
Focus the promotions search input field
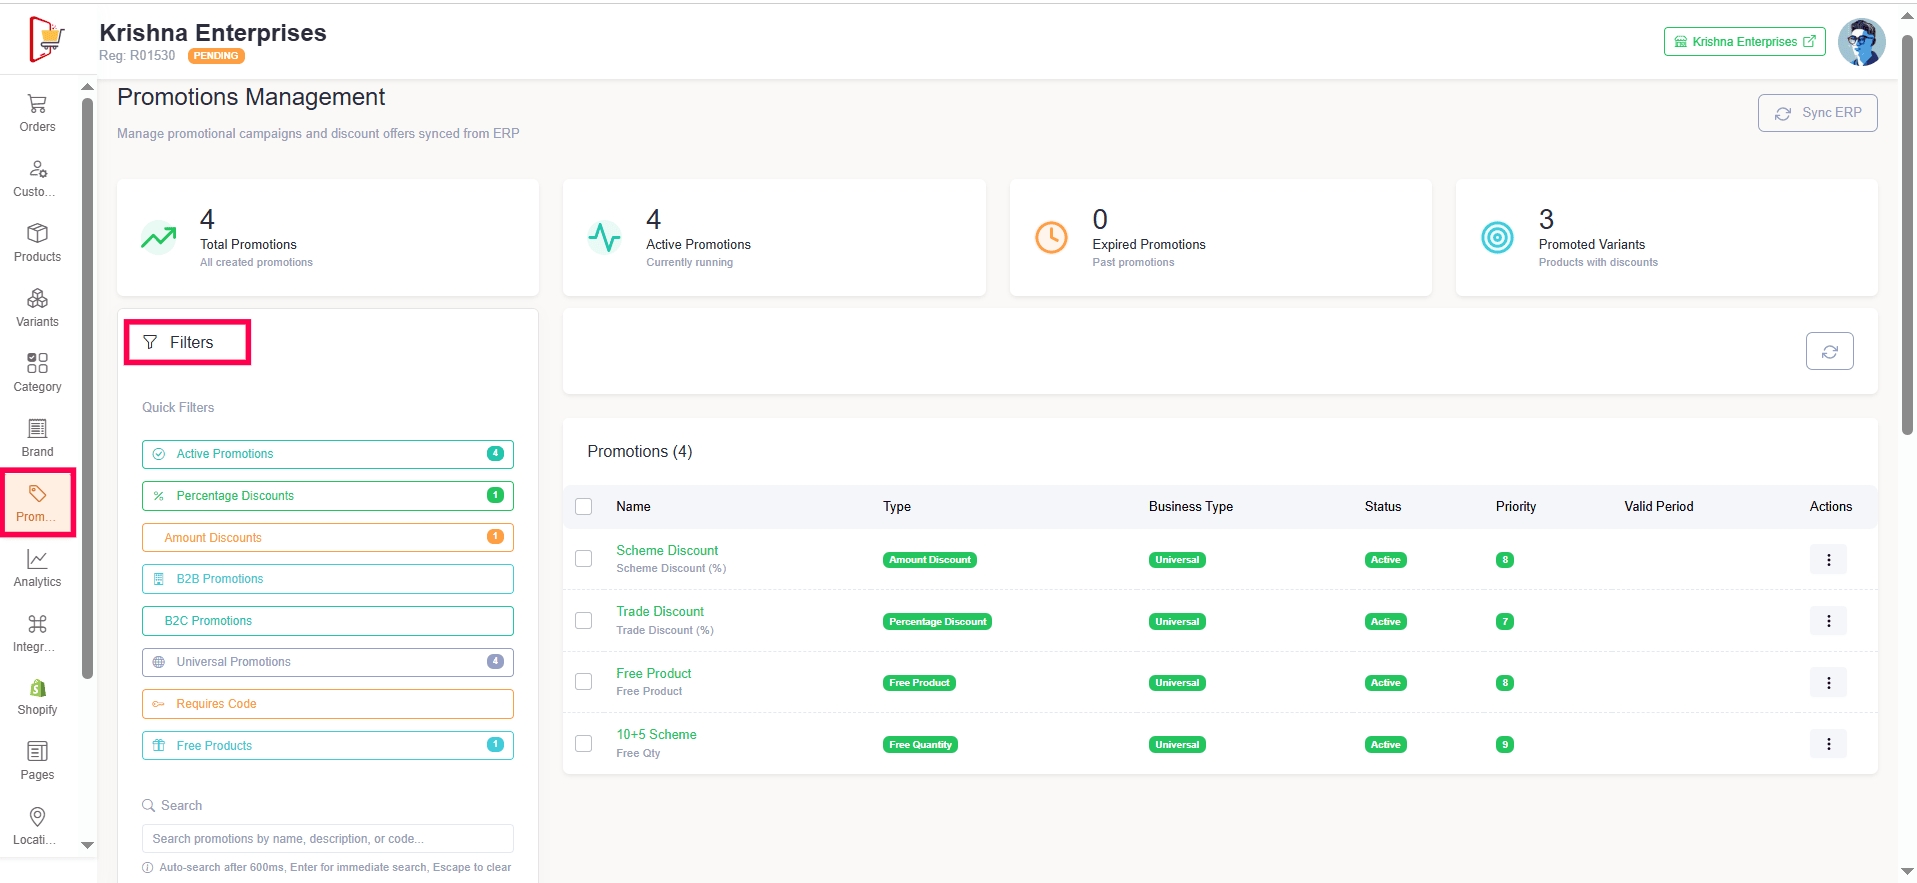pos(327,839)
